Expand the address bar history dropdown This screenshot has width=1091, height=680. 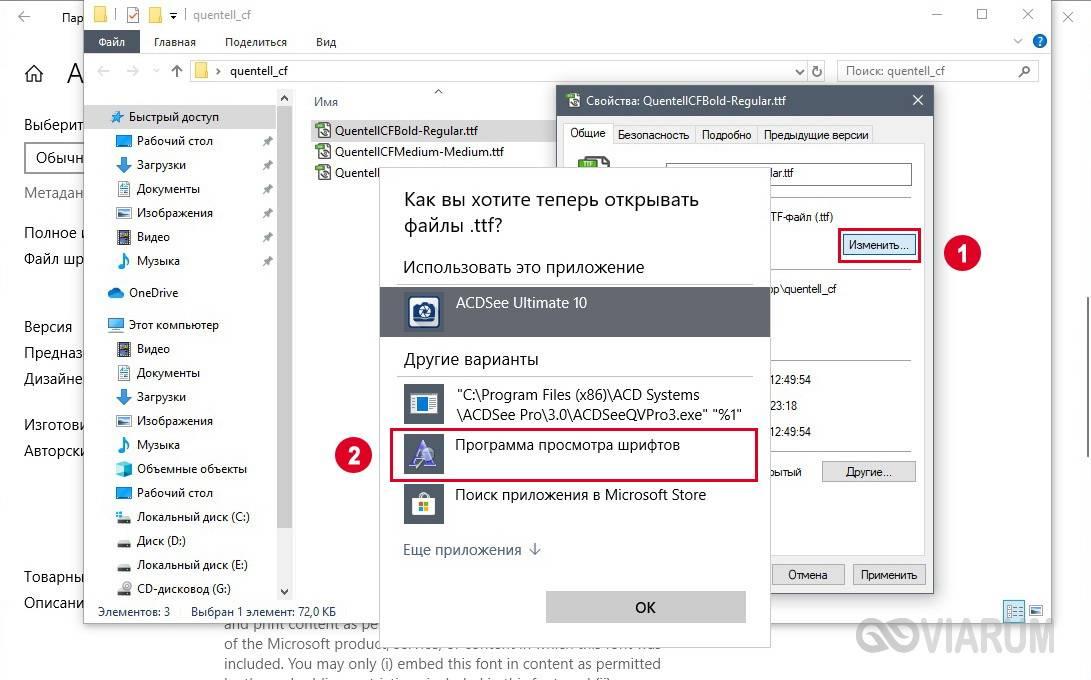pos(799,71)
